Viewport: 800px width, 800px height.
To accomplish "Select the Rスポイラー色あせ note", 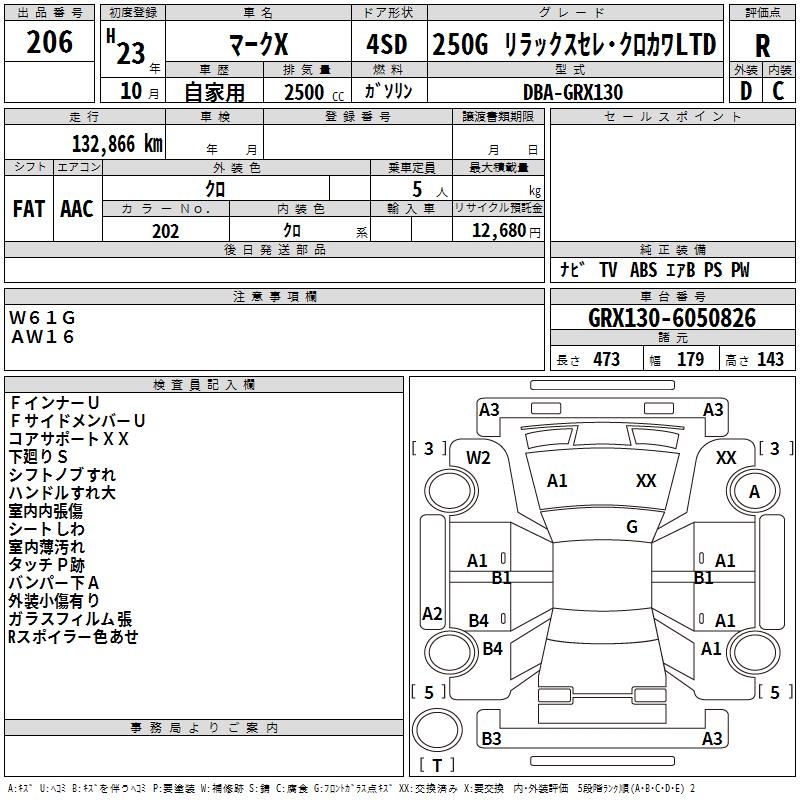I will [73, 637].
